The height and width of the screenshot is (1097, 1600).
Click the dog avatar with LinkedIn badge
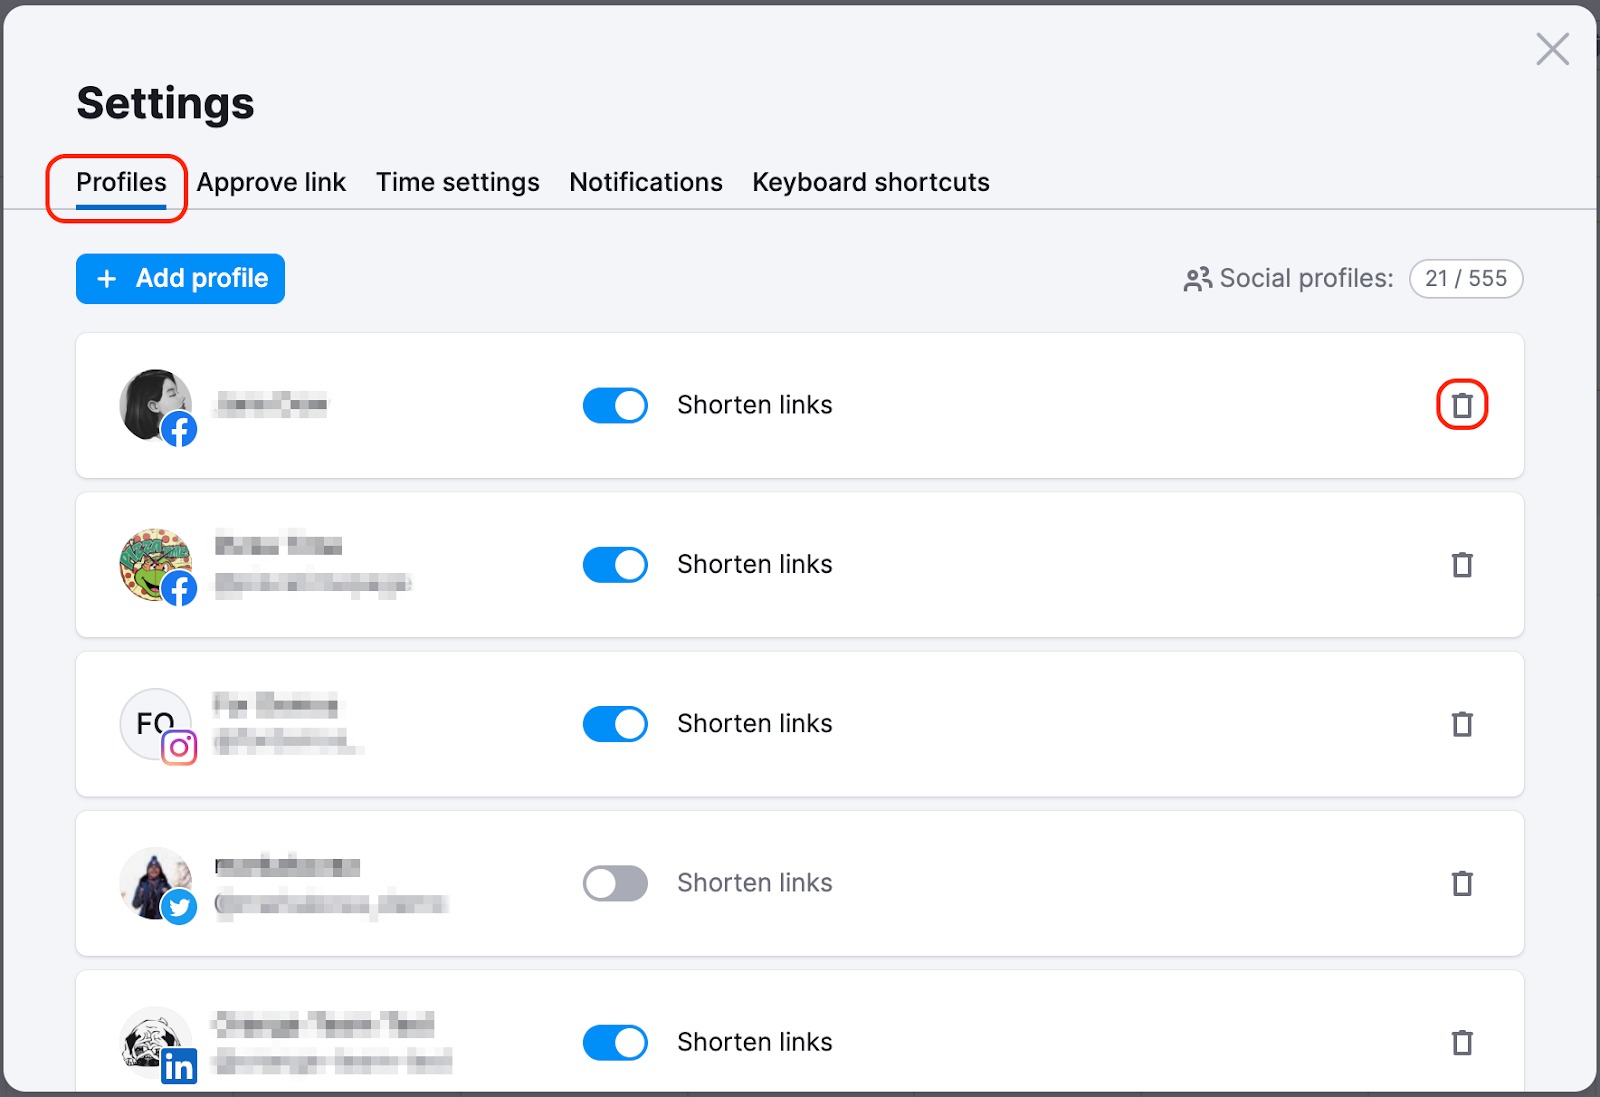157,1044
